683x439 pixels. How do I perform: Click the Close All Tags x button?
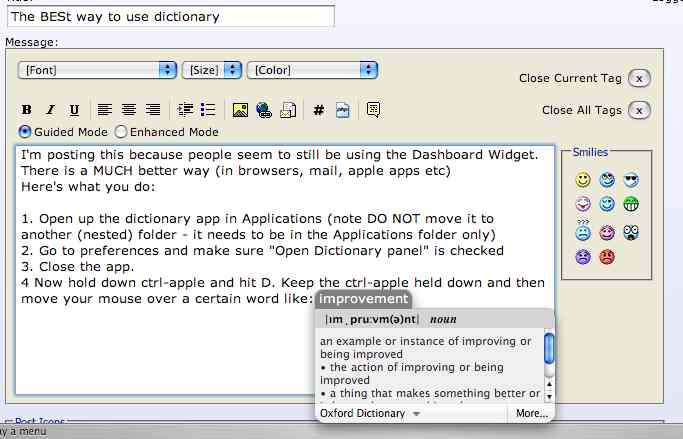(639, 110)
